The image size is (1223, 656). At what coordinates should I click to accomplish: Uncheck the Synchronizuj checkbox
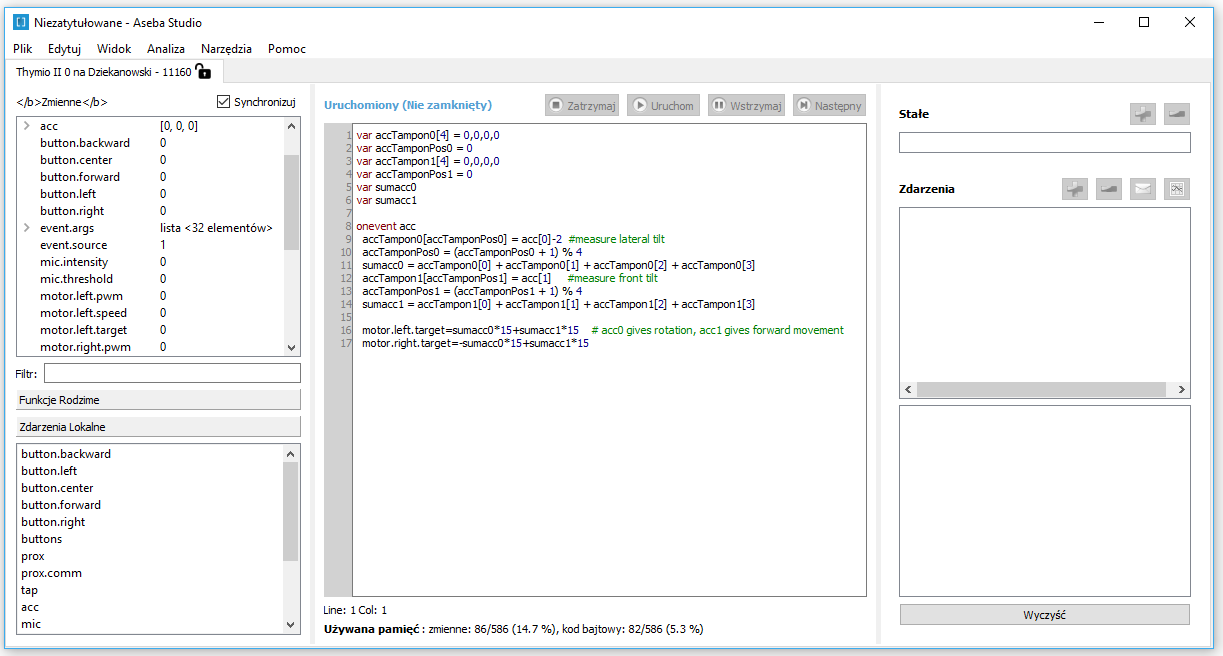[224, 102]
